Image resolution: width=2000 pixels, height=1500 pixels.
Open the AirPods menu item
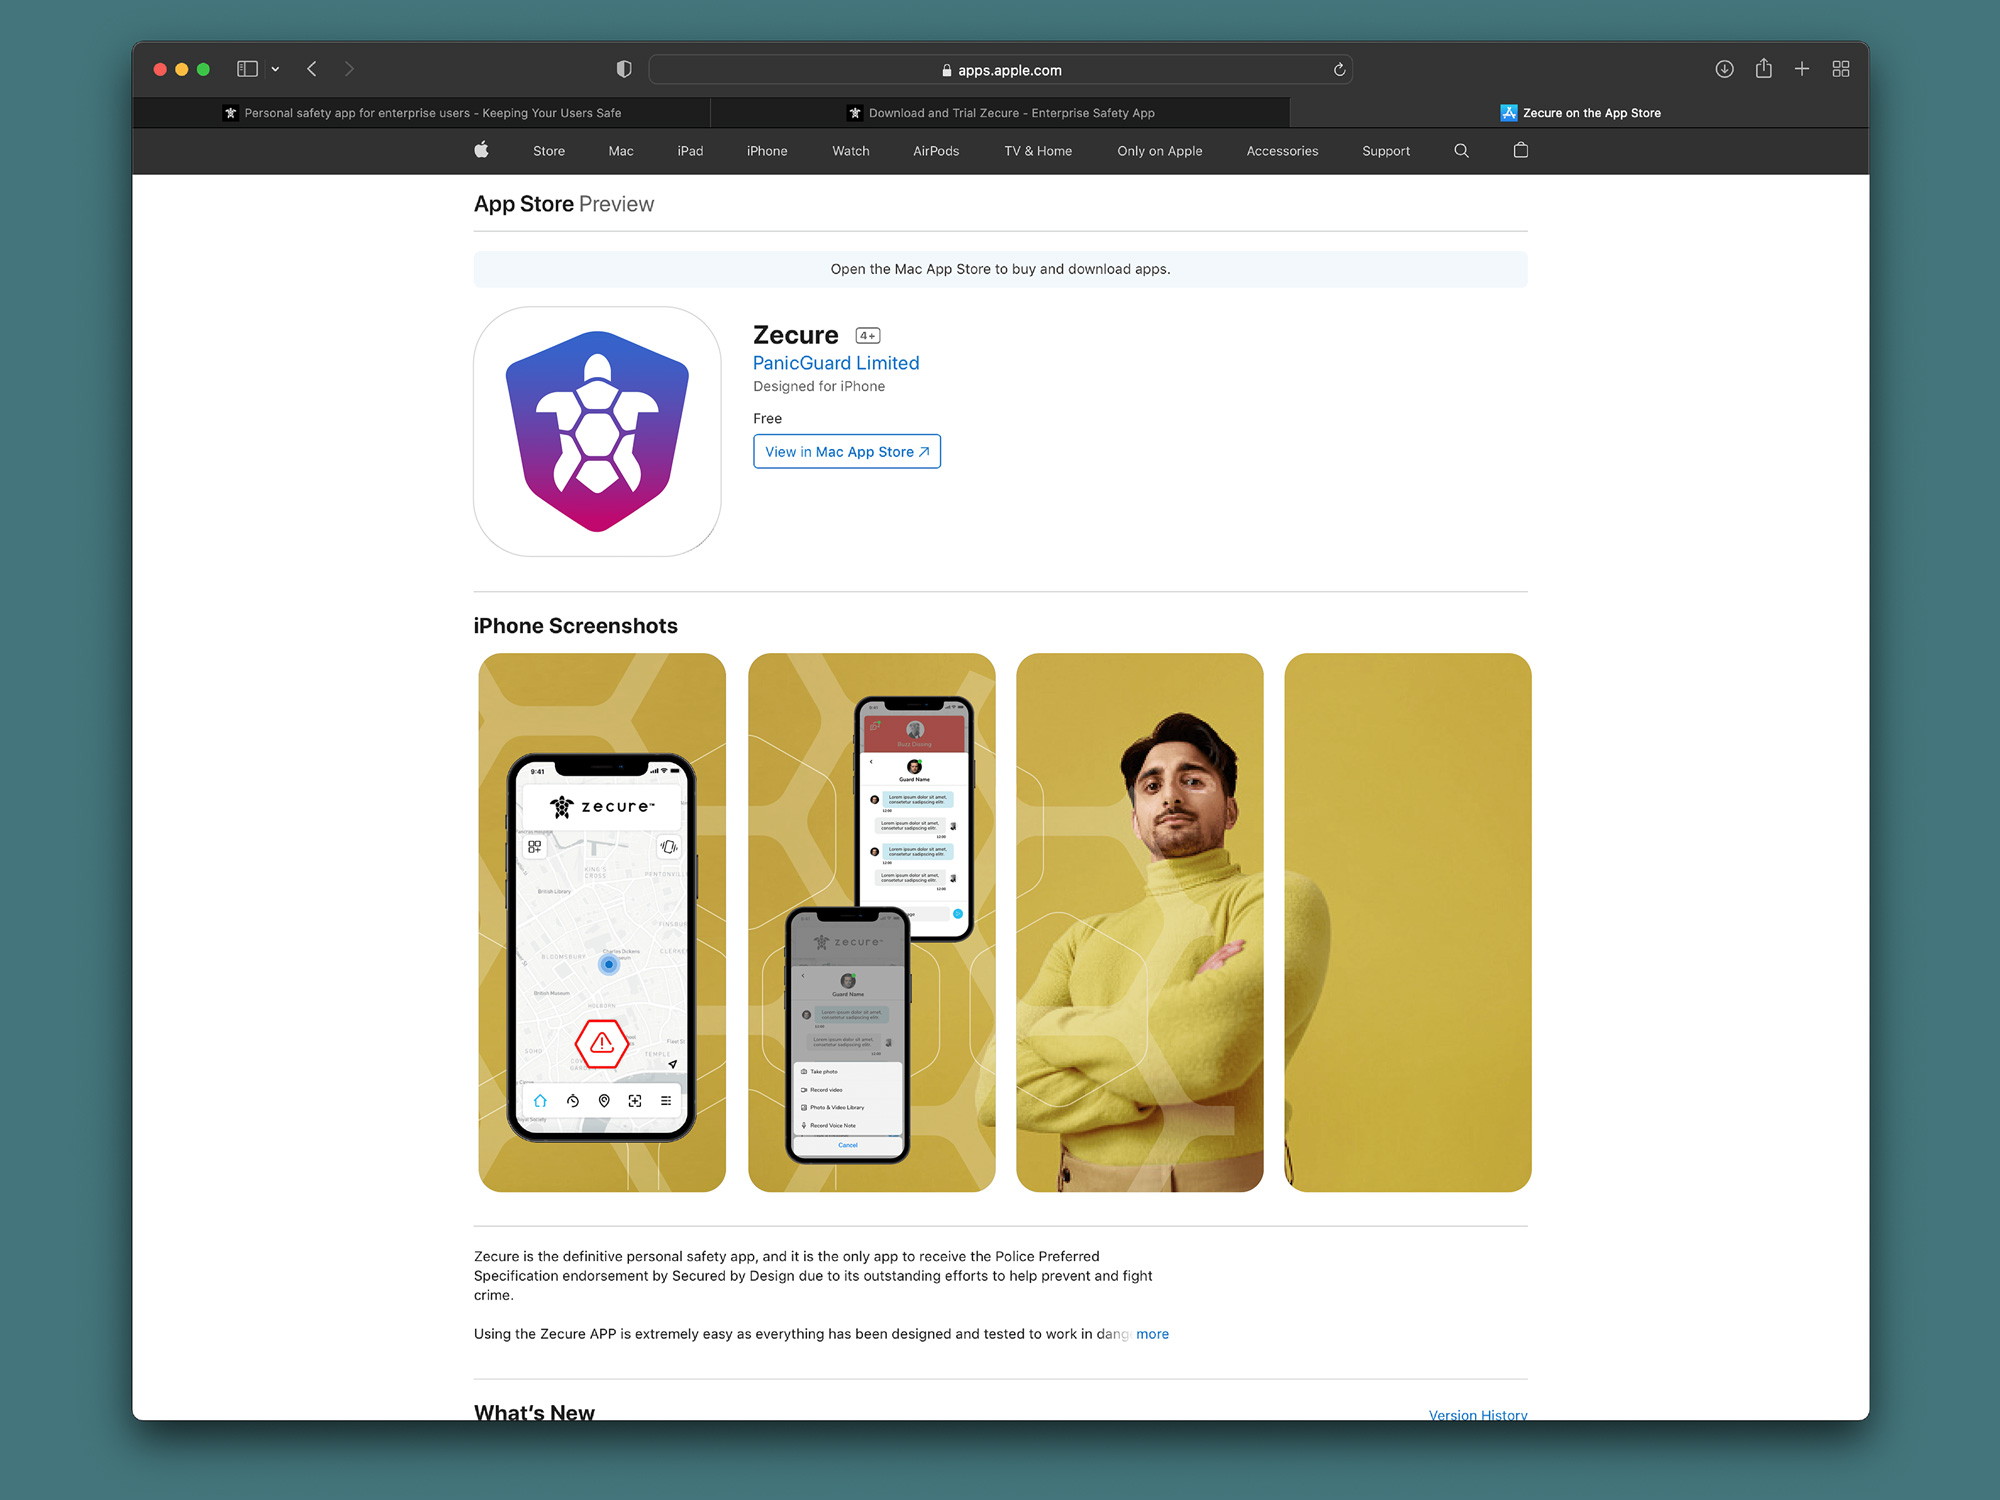(x=936, y=151)
